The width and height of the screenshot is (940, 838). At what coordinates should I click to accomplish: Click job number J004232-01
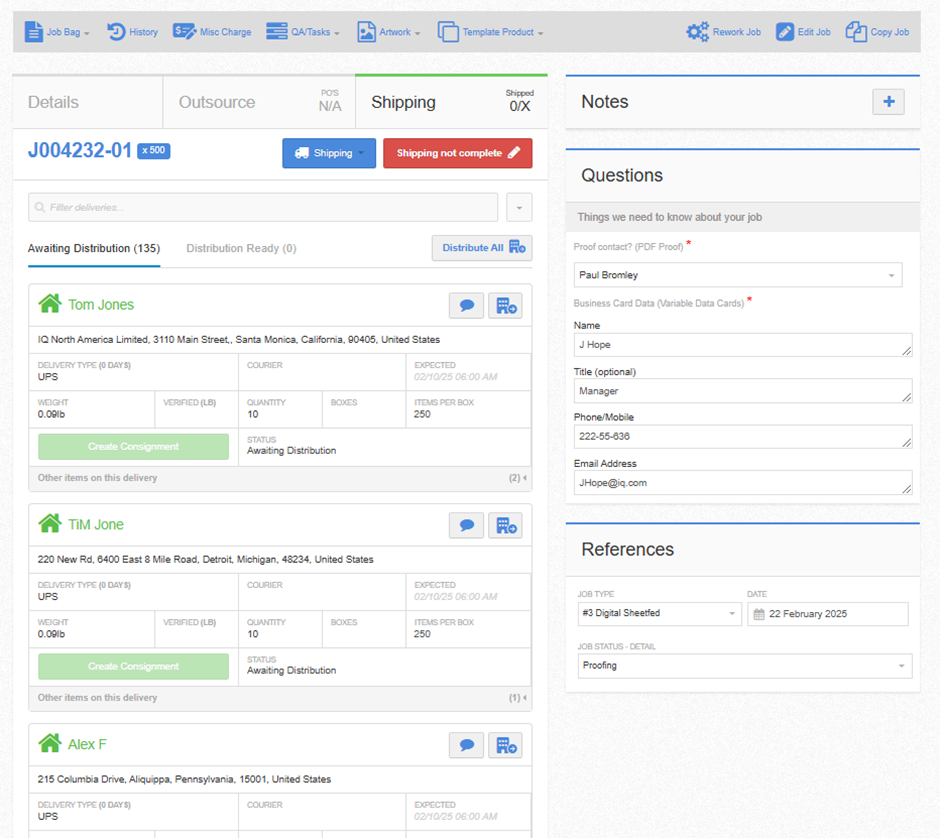point(80,150)
